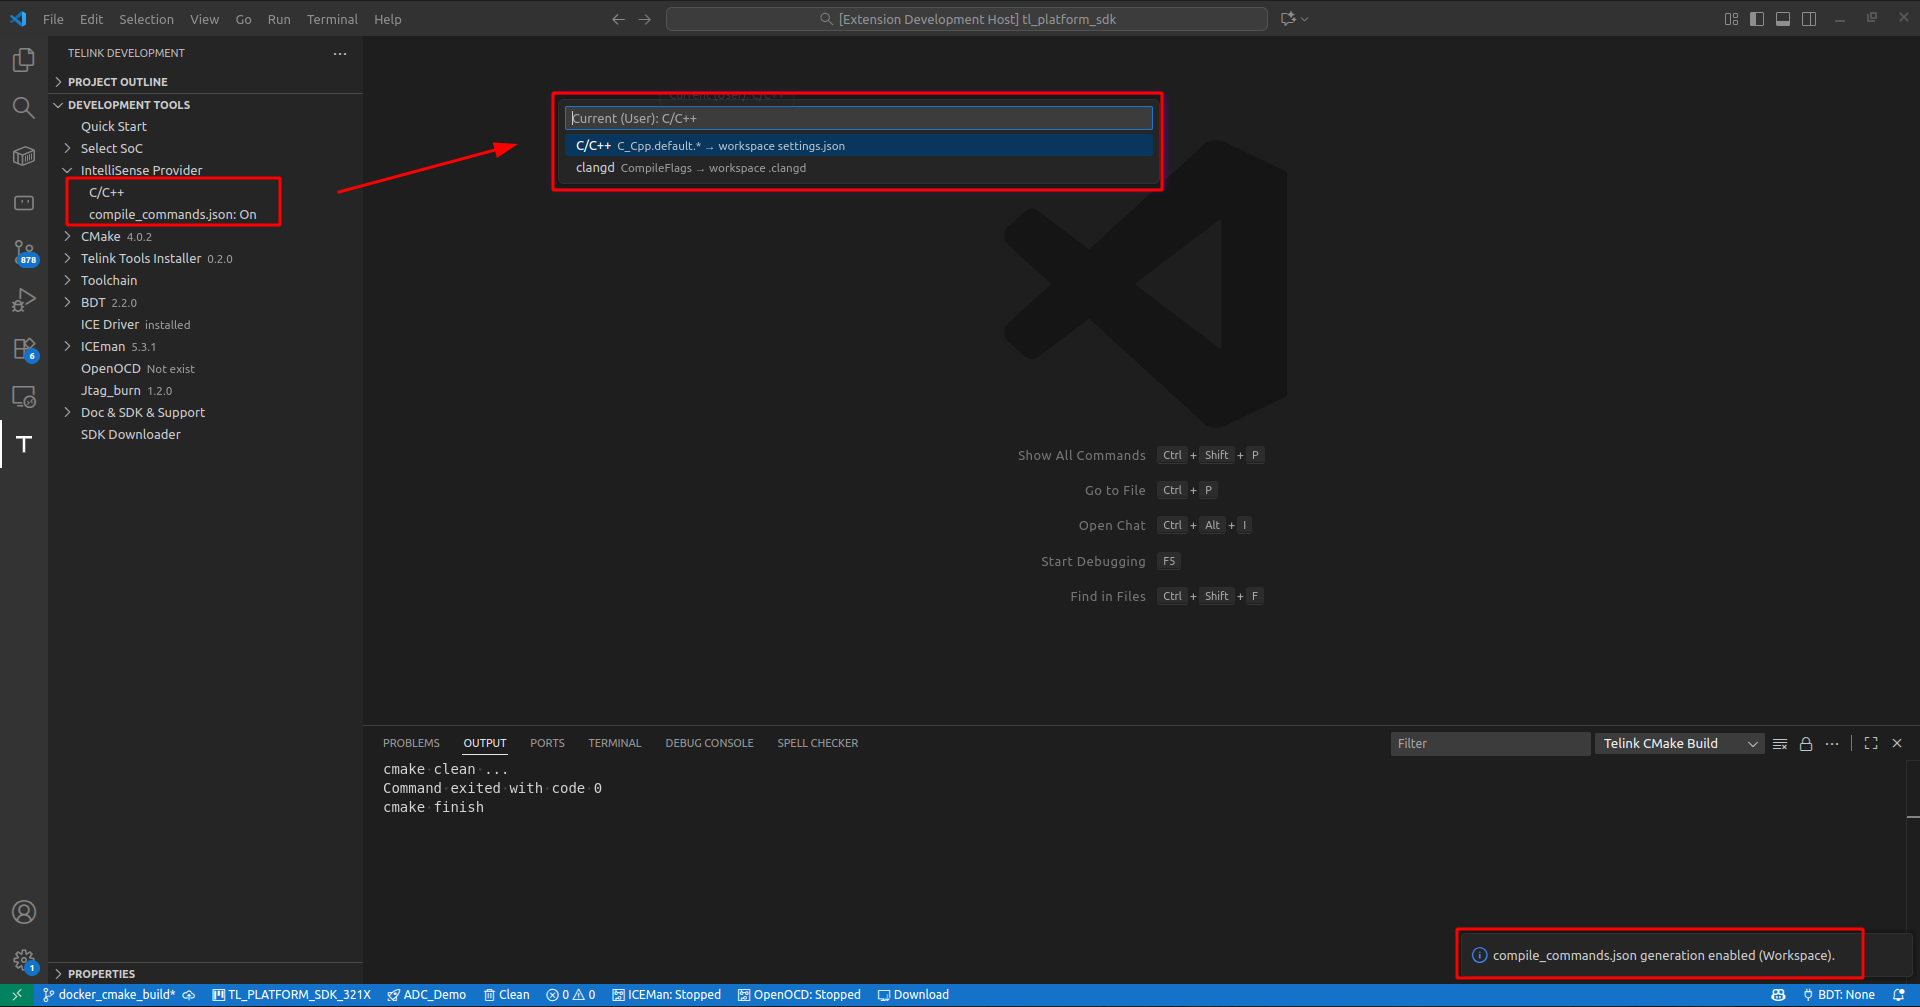Screen dimensions: 1920x1007
Task: Click TL_PLATFORM_SDK_321X in status bar
Action: (x=291, y=995)
